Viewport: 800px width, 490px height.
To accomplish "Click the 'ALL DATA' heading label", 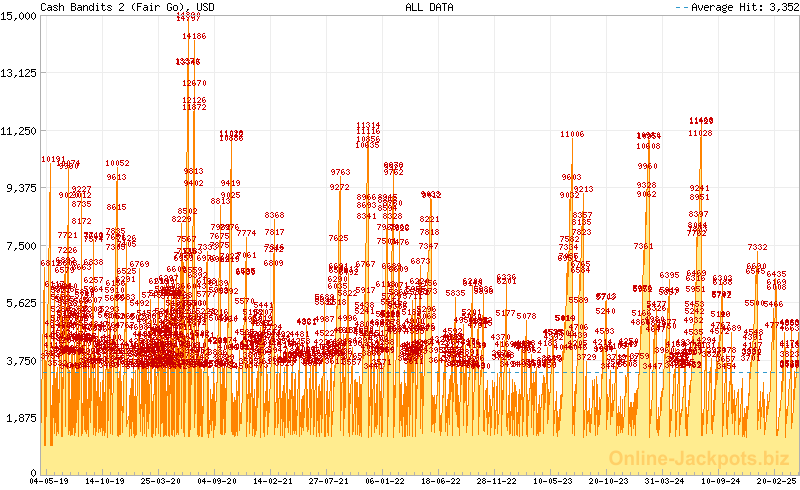I will click(x=429, y=7).
